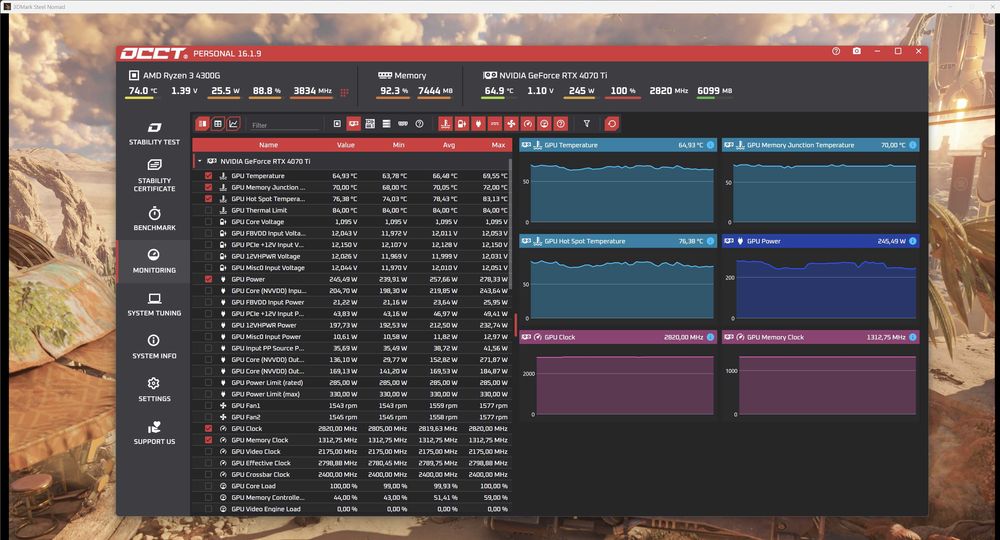Open info for the GPU Temperature graph
1000x540 pixels.
point(710,145)
